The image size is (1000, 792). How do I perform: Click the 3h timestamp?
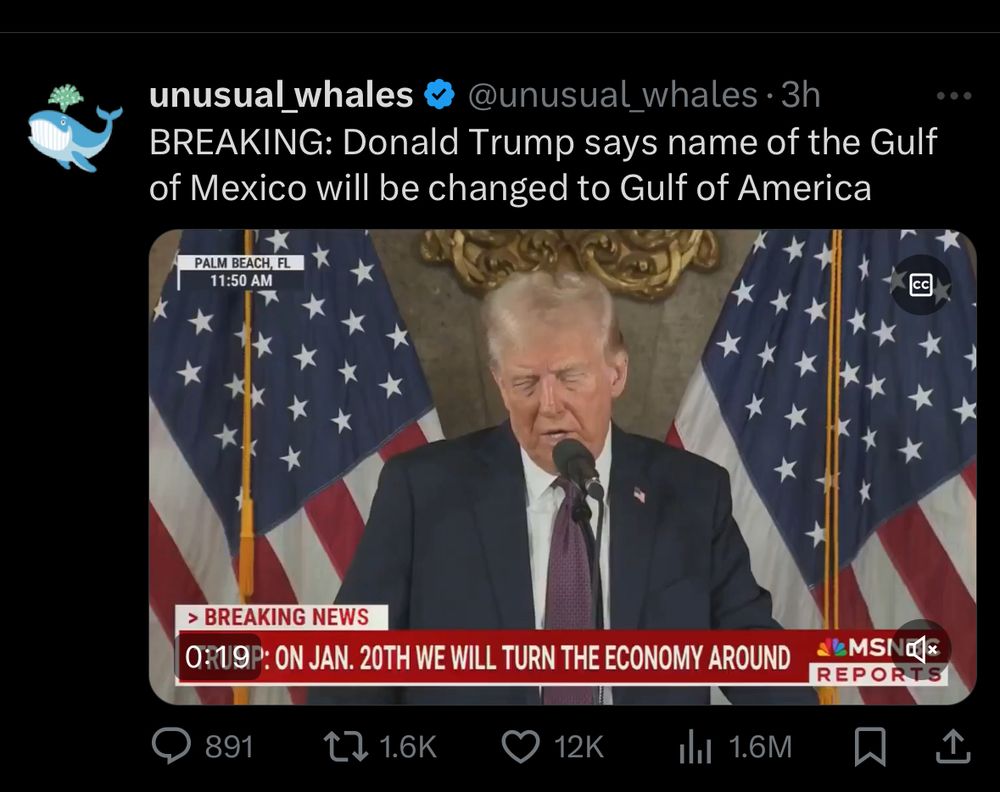800,95
